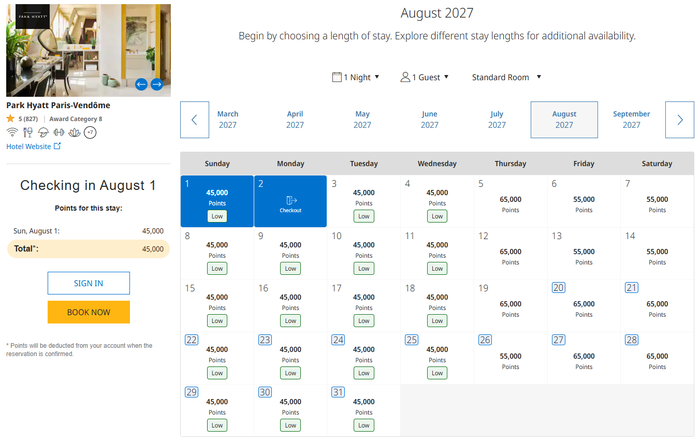Show the +7 more amenities
This screenshot has width=700, height=442.
coord(90,132)
